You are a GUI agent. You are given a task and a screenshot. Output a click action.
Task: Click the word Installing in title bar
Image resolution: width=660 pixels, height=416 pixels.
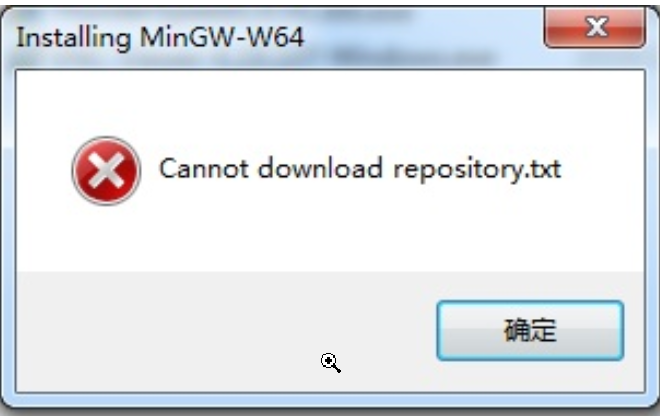click(73, 38)
